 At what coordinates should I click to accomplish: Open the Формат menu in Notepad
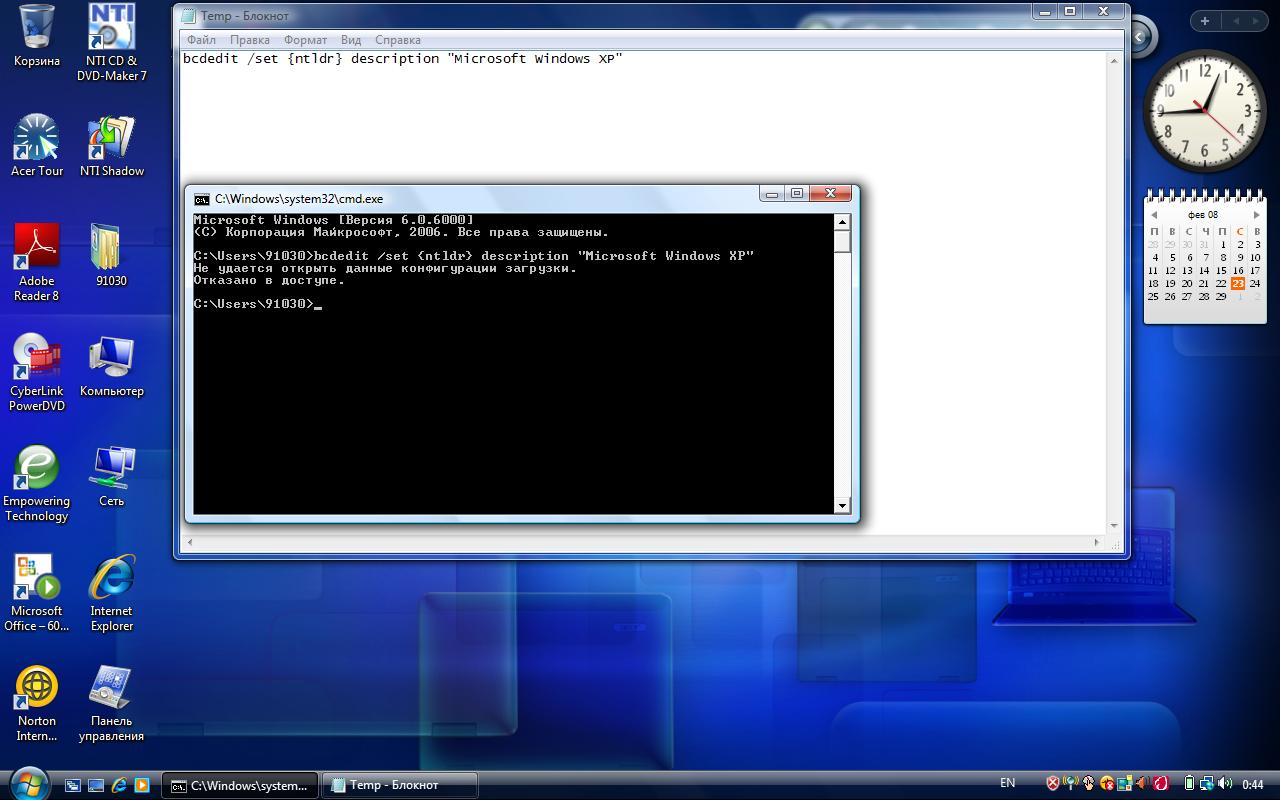305,40
